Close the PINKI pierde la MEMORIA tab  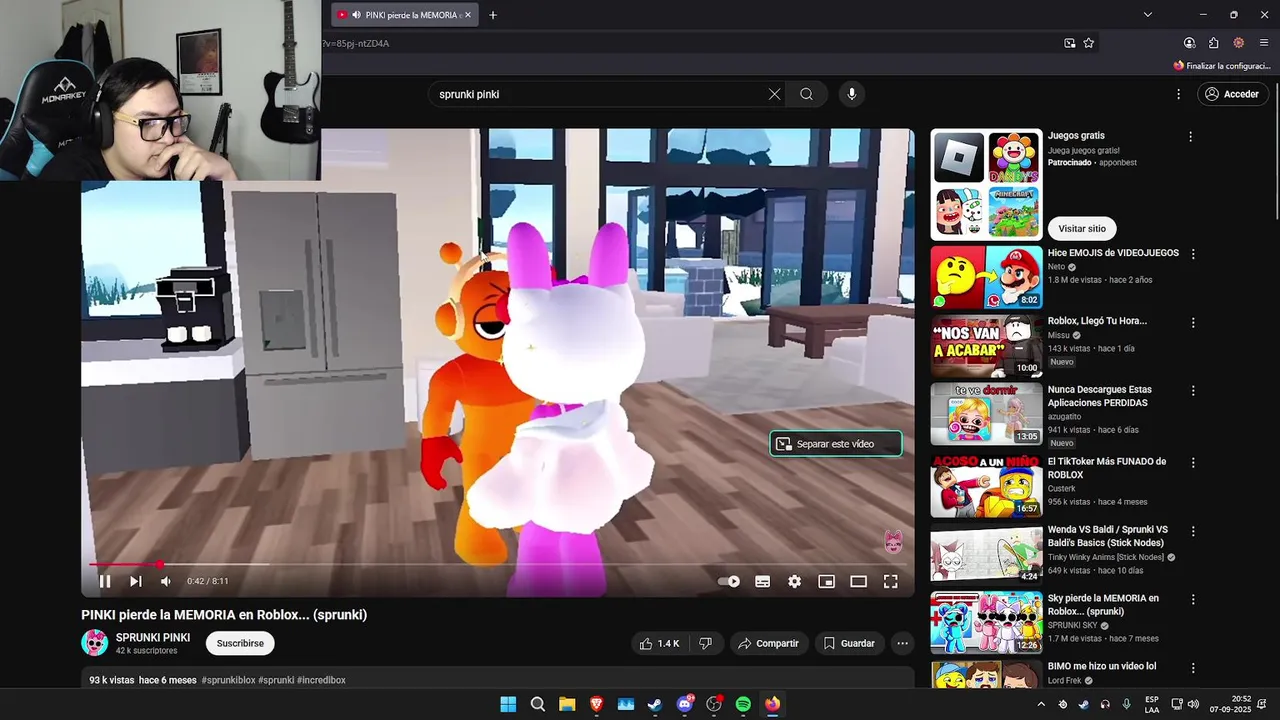pos(468,15)
